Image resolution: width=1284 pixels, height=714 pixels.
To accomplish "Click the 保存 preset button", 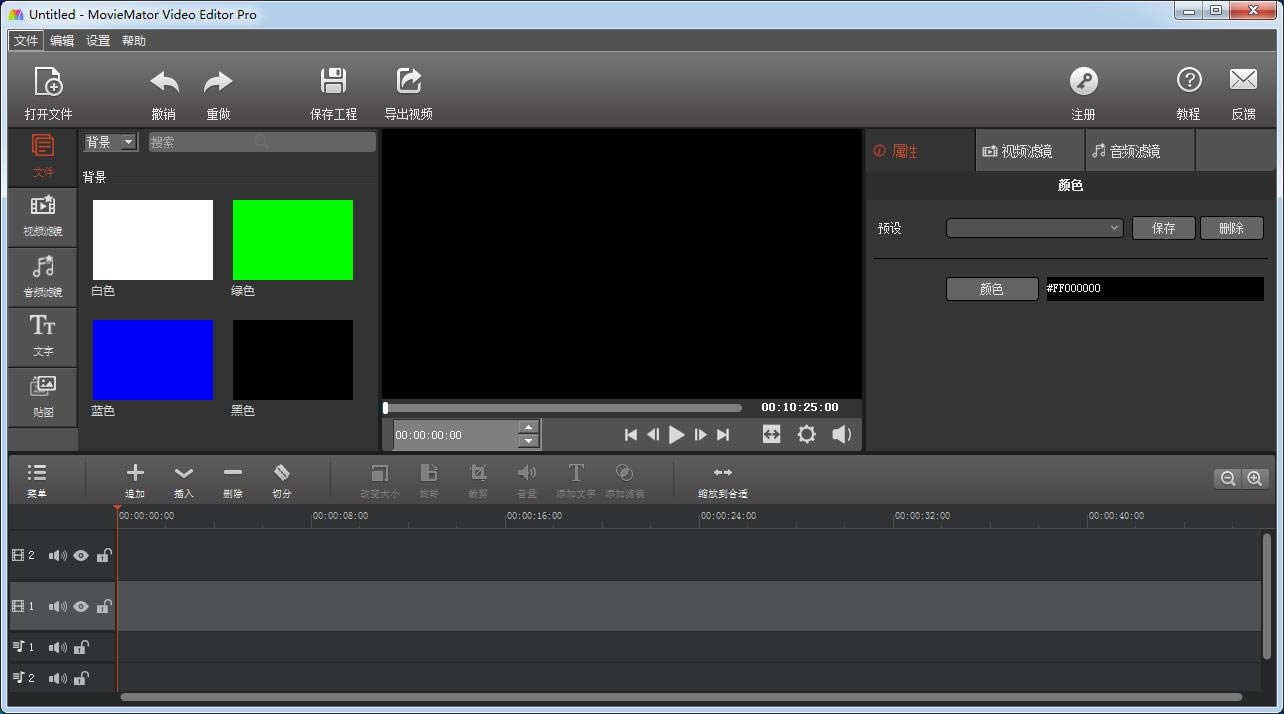I will tap(1164, 228).
